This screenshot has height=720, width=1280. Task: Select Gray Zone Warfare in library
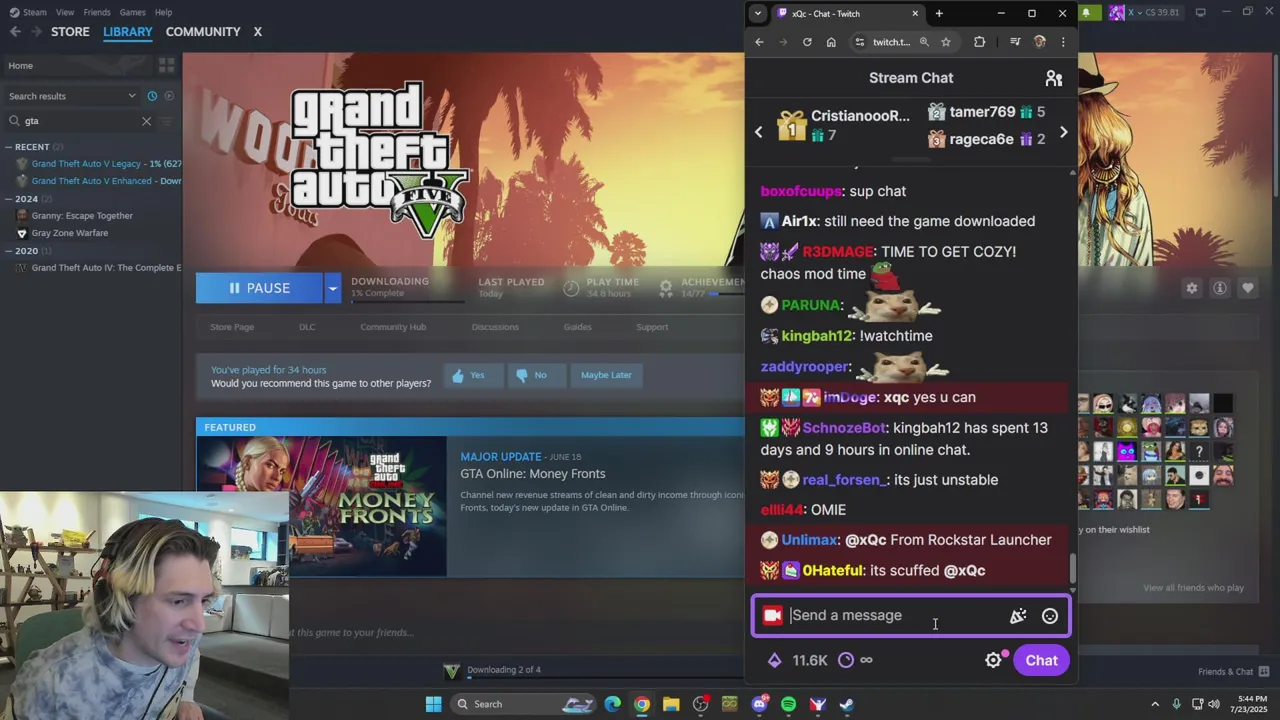click(x=63, y=233)
